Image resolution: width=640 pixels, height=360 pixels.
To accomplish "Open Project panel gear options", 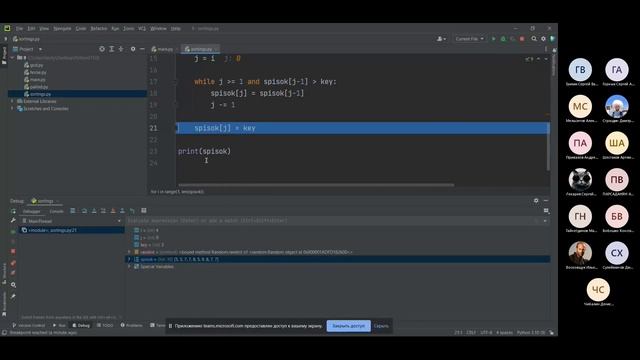I will [x=133, y=49].
